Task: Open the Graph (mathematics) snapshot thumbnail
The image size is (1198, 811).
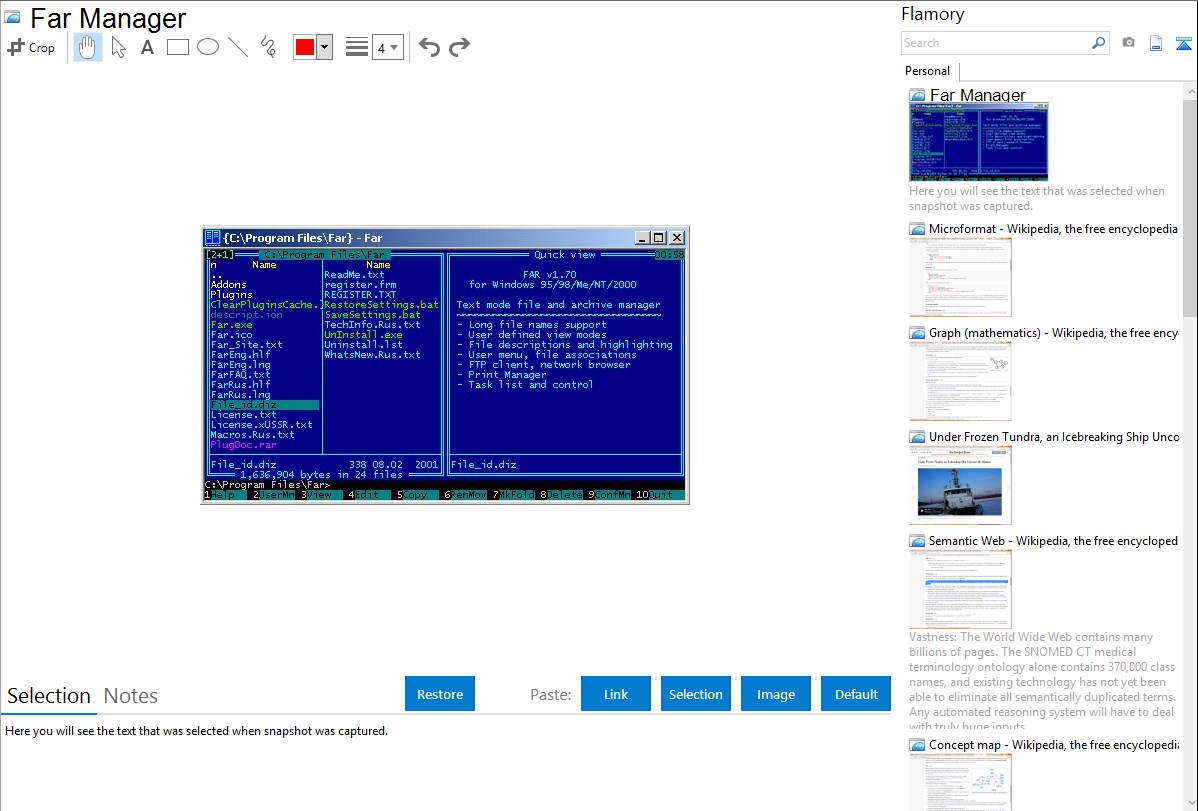Action: click(960, 381)
